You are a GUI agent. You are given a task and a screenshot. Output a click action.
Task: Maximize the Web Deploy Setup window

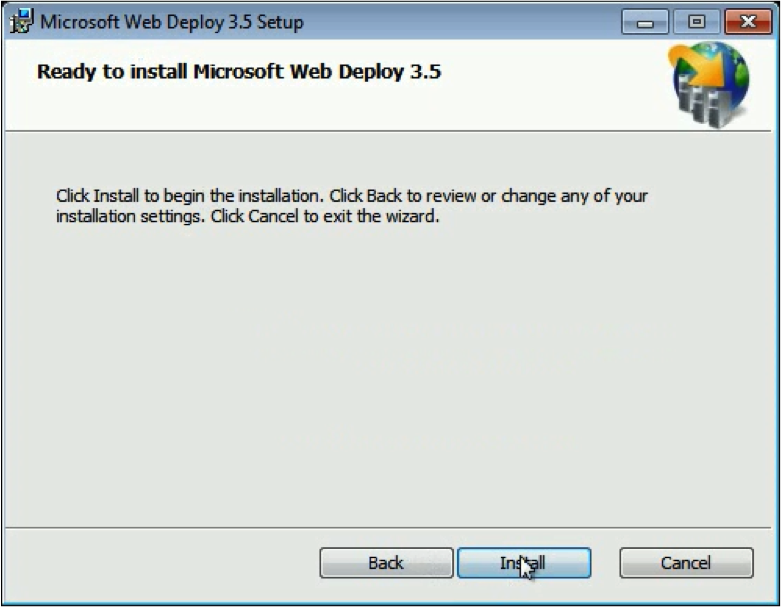696,22
